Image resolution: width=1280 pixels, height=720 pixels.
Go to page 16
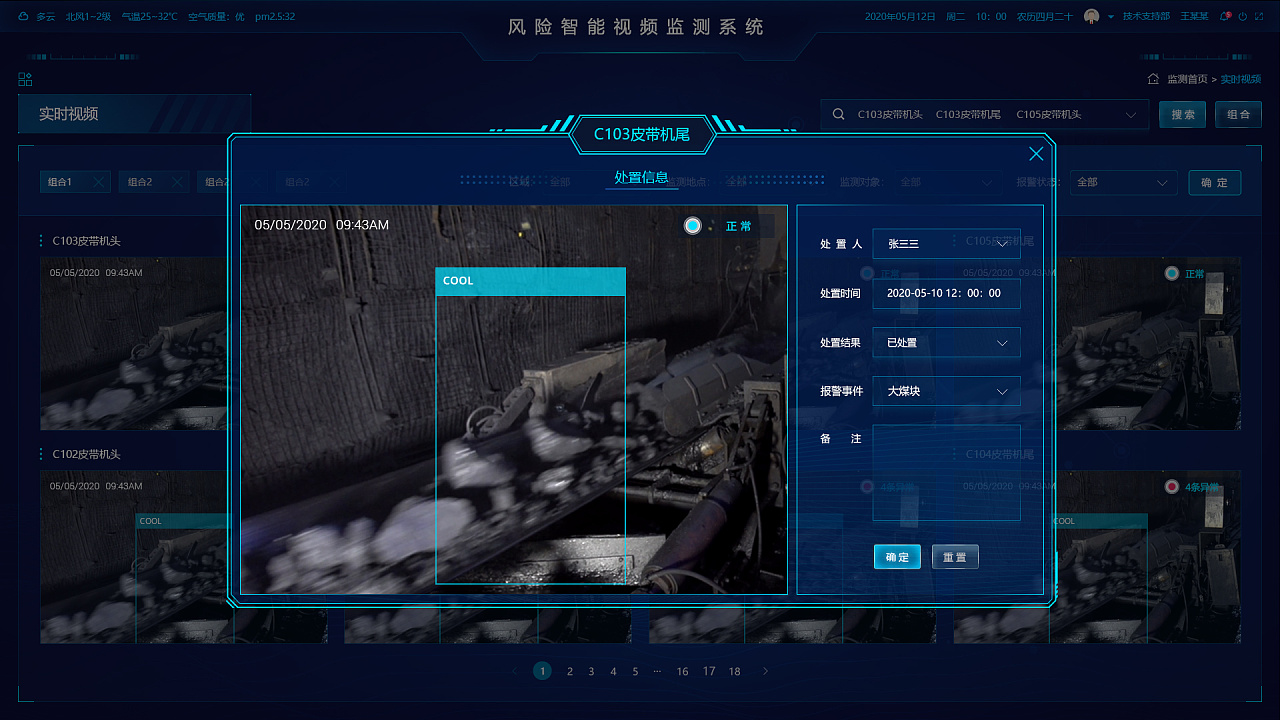(x=682, y=671)
